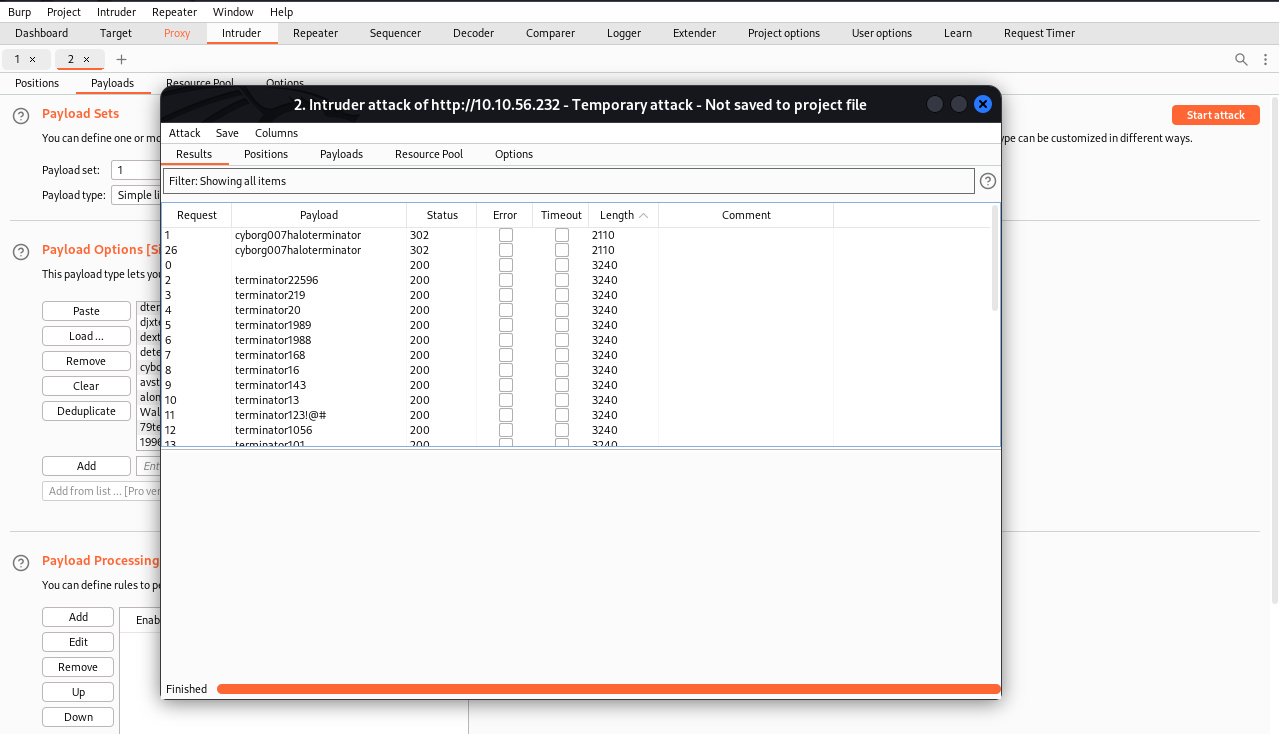Open attack window Resource Pool tab
Image resolution: width=1279 pixels, height=734 pixels.
pos(429,154)
